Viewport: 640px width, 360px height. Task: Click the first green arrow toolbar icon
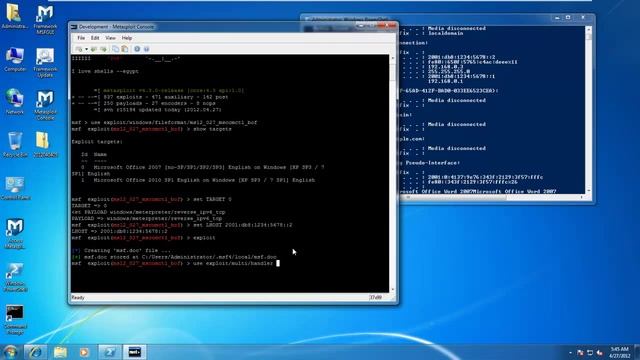point(94,49)
